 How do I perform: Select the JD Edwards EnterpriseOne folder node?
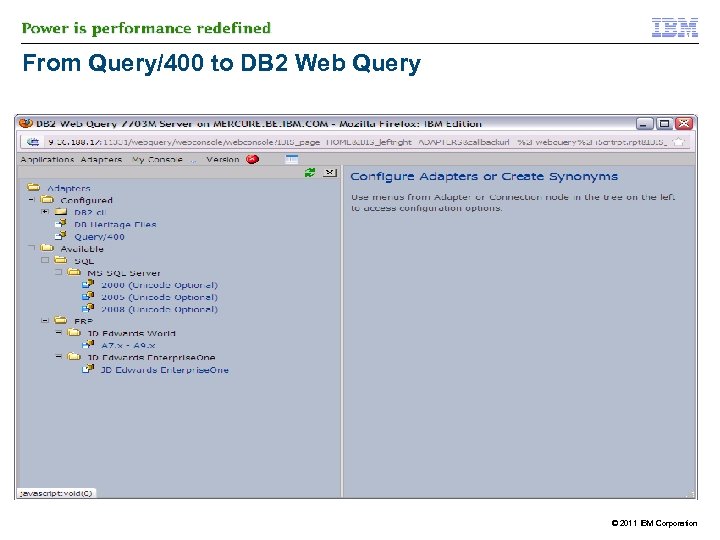tap(151, 357)
